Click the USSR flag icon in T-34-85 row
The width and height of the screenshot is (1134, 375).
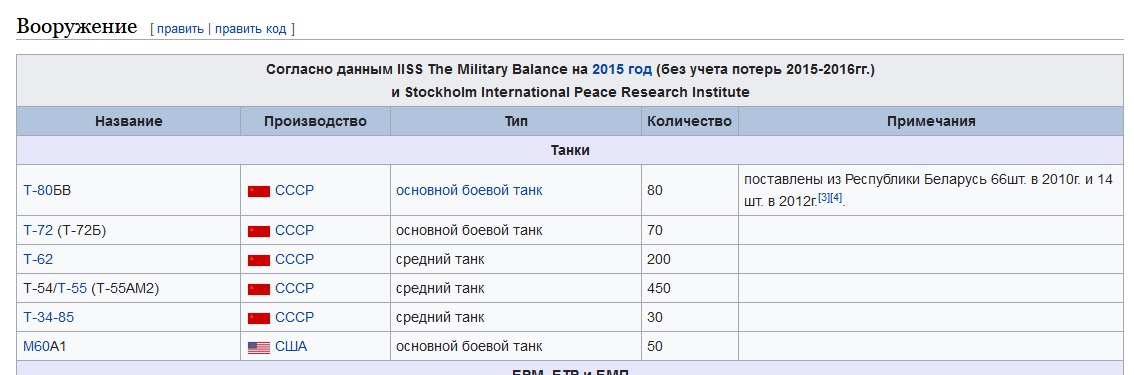coord(259,318)
